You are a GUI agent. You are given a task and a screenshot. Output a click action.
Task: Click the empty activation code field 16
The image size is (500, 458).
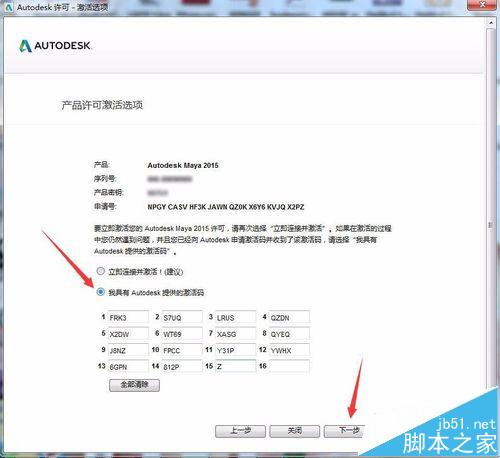pos(289,366)
